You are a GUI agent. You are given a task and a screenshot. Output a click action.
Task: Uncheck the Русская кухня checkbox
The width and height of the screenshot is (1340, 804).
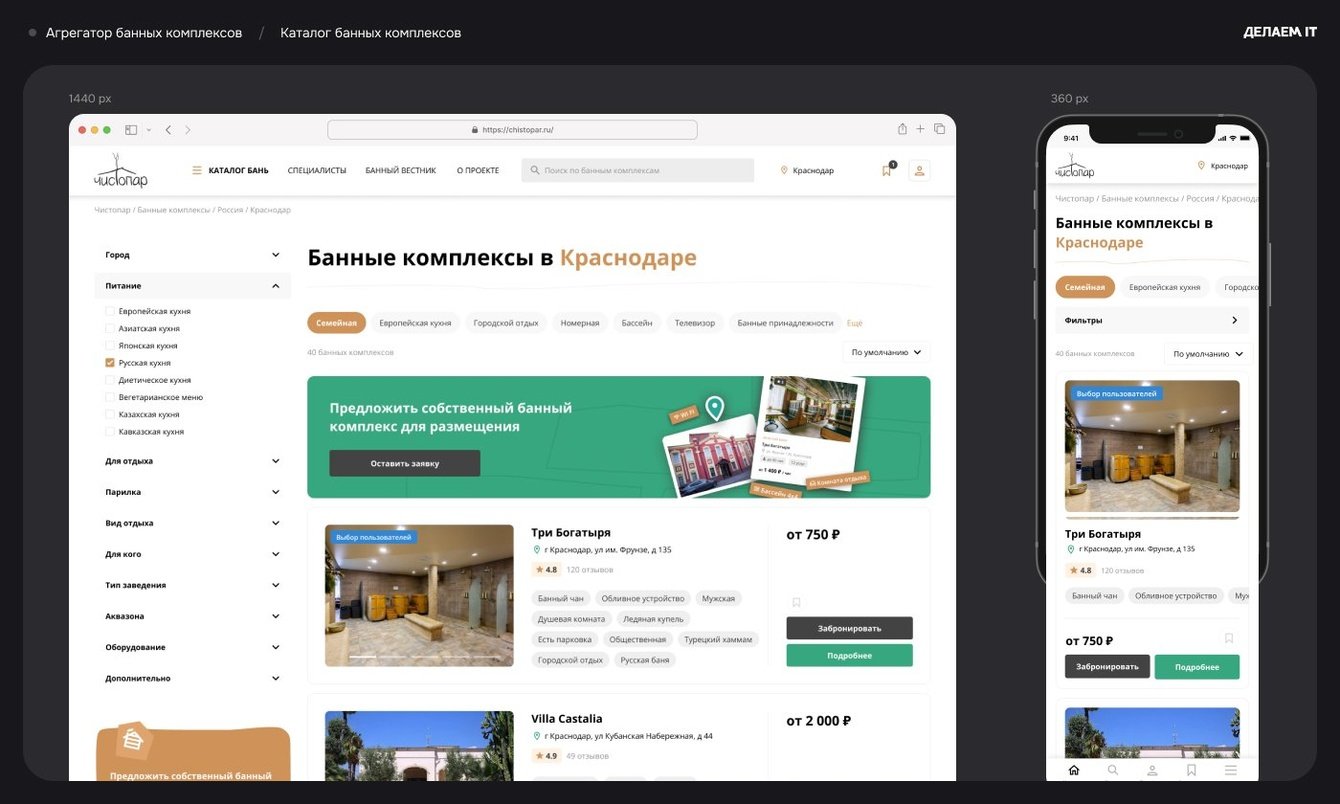[110, 363]
